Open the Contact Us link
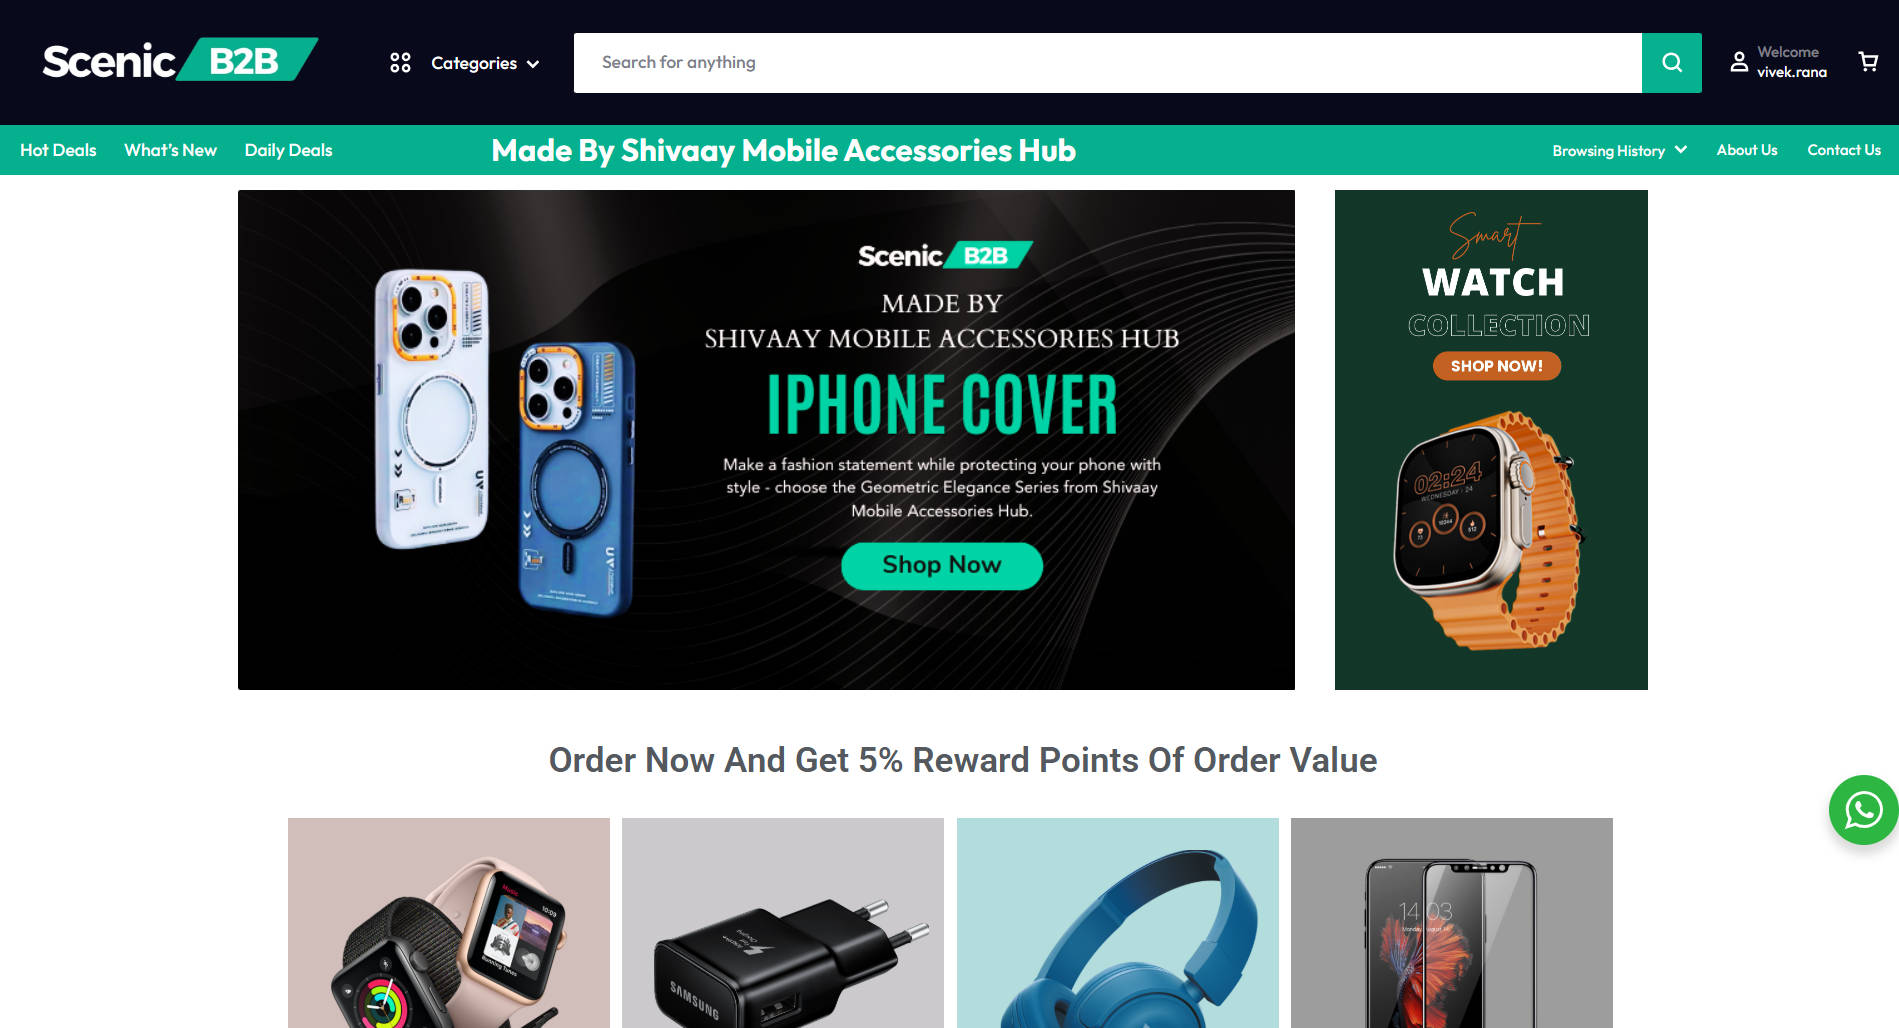This screenshot has width=1899, height=1028. (1843, 150)
